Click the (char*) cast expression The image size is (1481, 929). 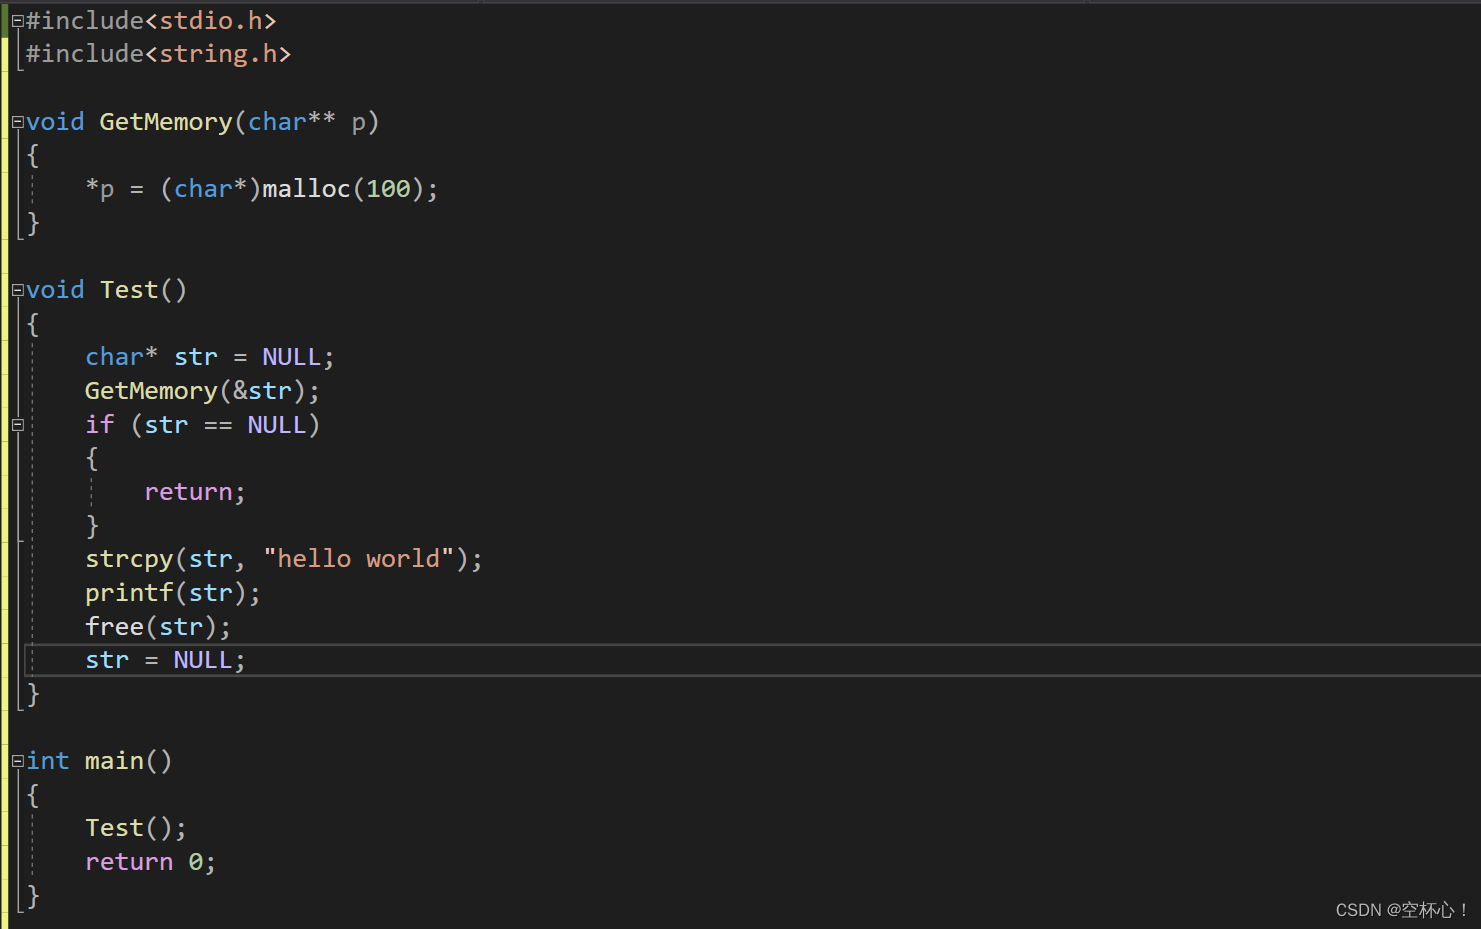coord(210,189)
